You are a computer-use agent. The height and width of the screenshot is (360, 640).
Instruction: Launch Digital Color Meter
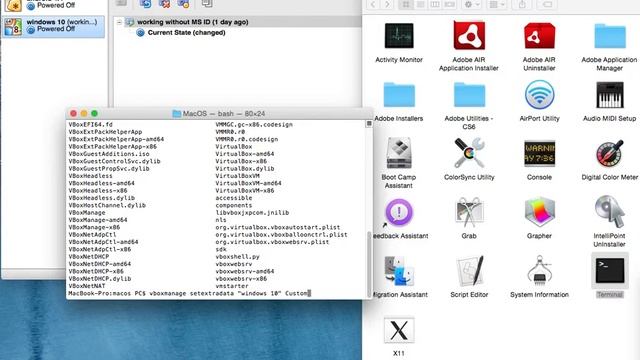[610, 153]
